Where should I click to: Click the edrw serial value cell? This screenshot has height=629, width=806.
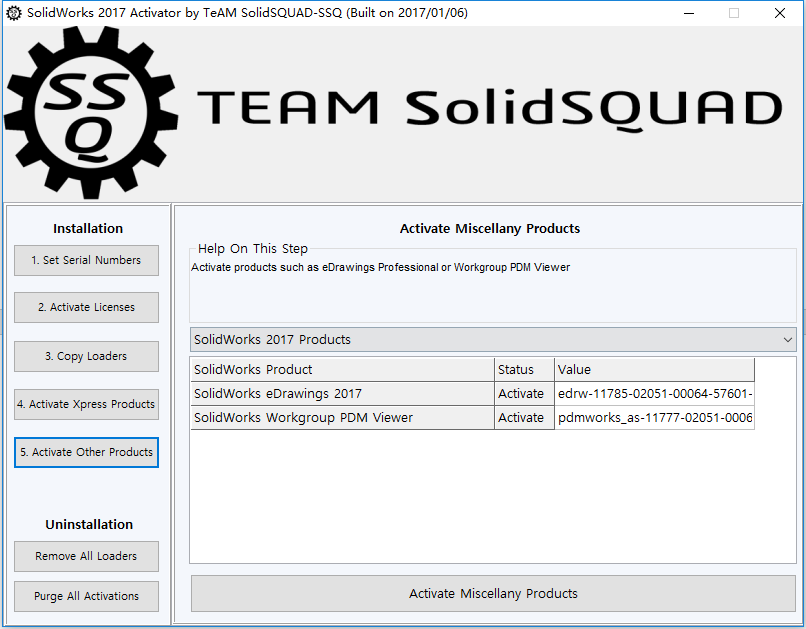[x=654, y=394]
